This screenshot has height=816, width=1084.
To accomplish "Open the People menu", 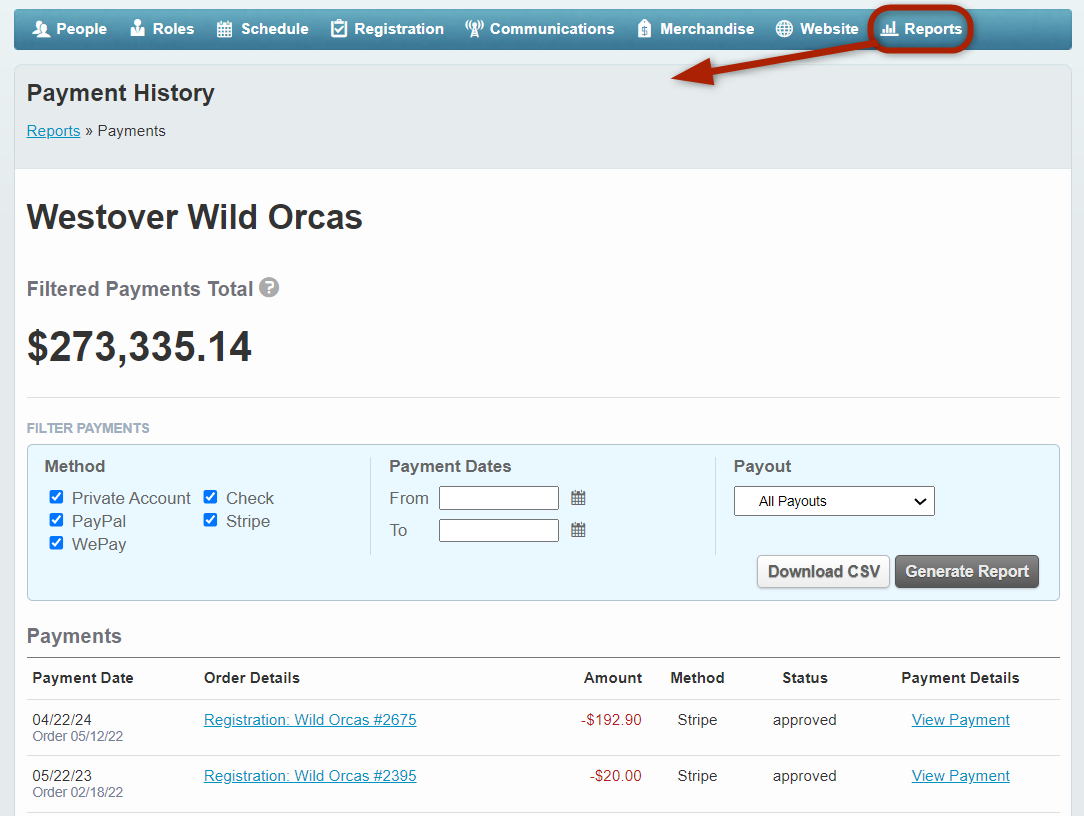I will coord(69,29).
